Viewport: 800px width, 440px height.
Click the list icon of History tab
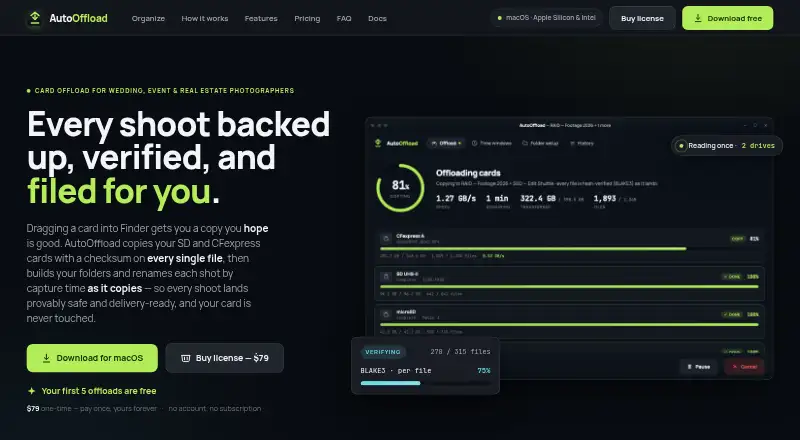572,143
